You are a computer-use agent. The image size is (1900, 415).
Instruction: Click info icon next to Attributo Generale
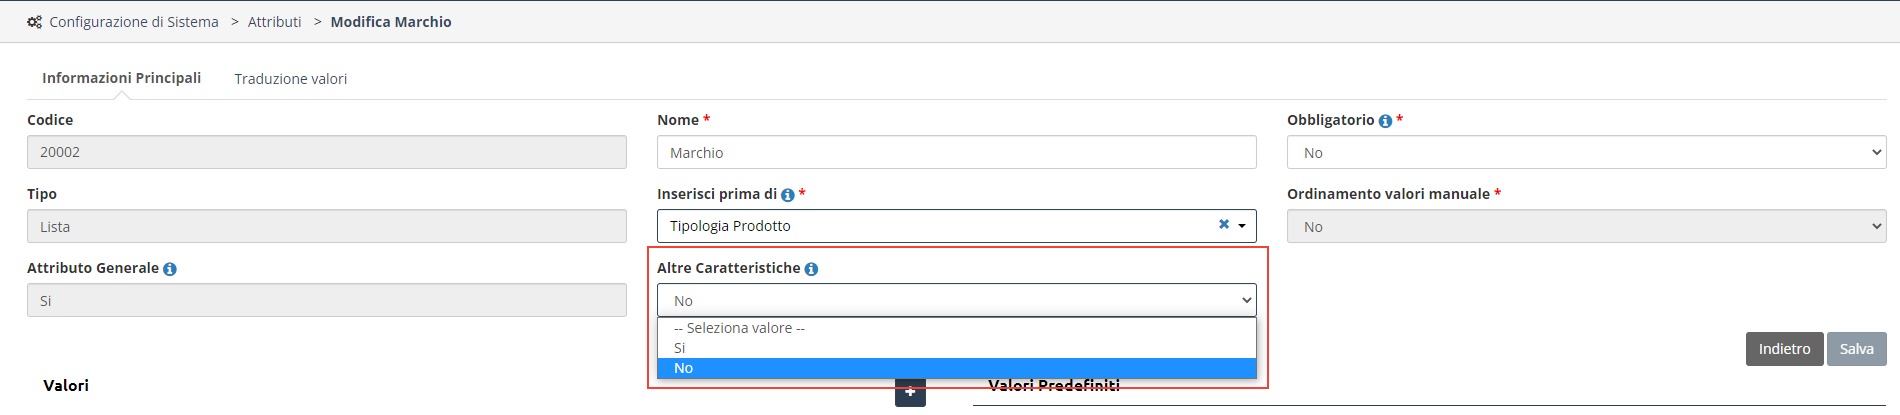coord(170,269)
